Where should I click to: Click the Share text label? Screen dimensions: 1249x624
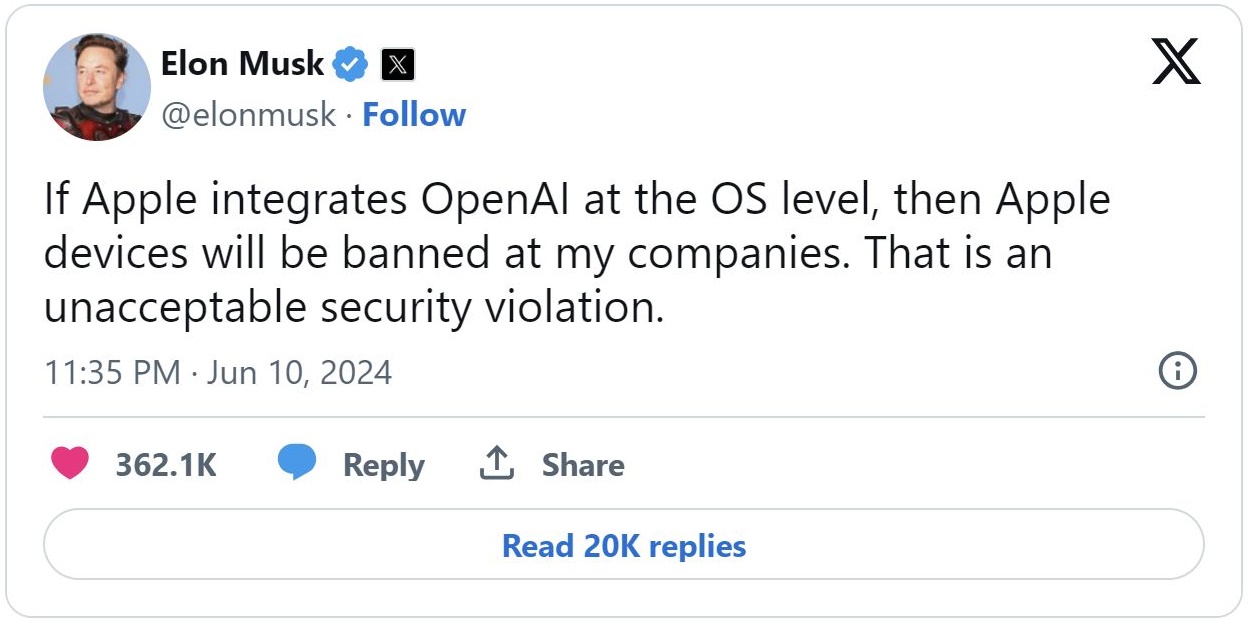[x=583, y=465]
